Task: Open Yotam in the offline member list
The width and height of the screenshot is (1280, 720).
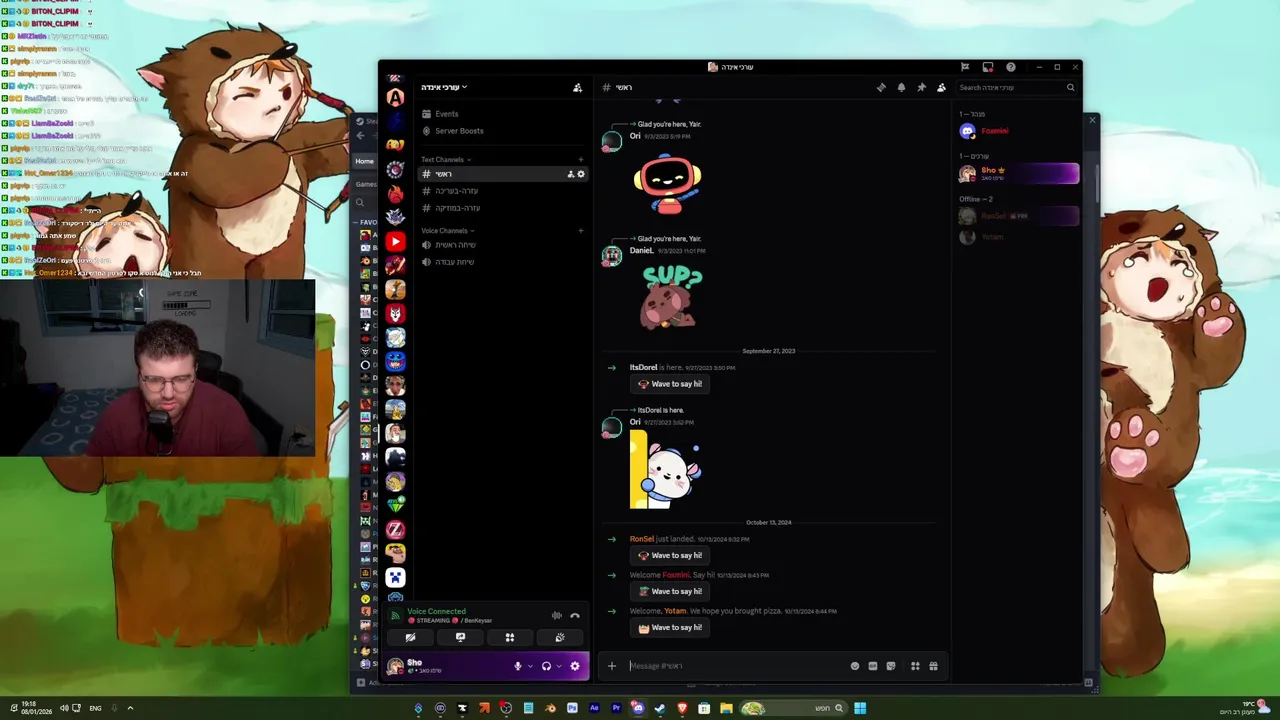Action: pos(1017,237)
